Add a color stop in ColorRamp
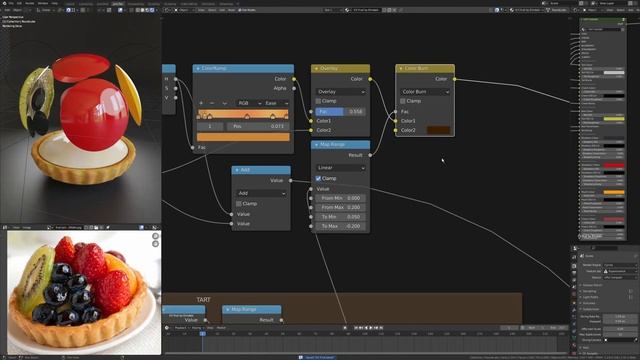The image size is (640, 360). tap(201, 103)
